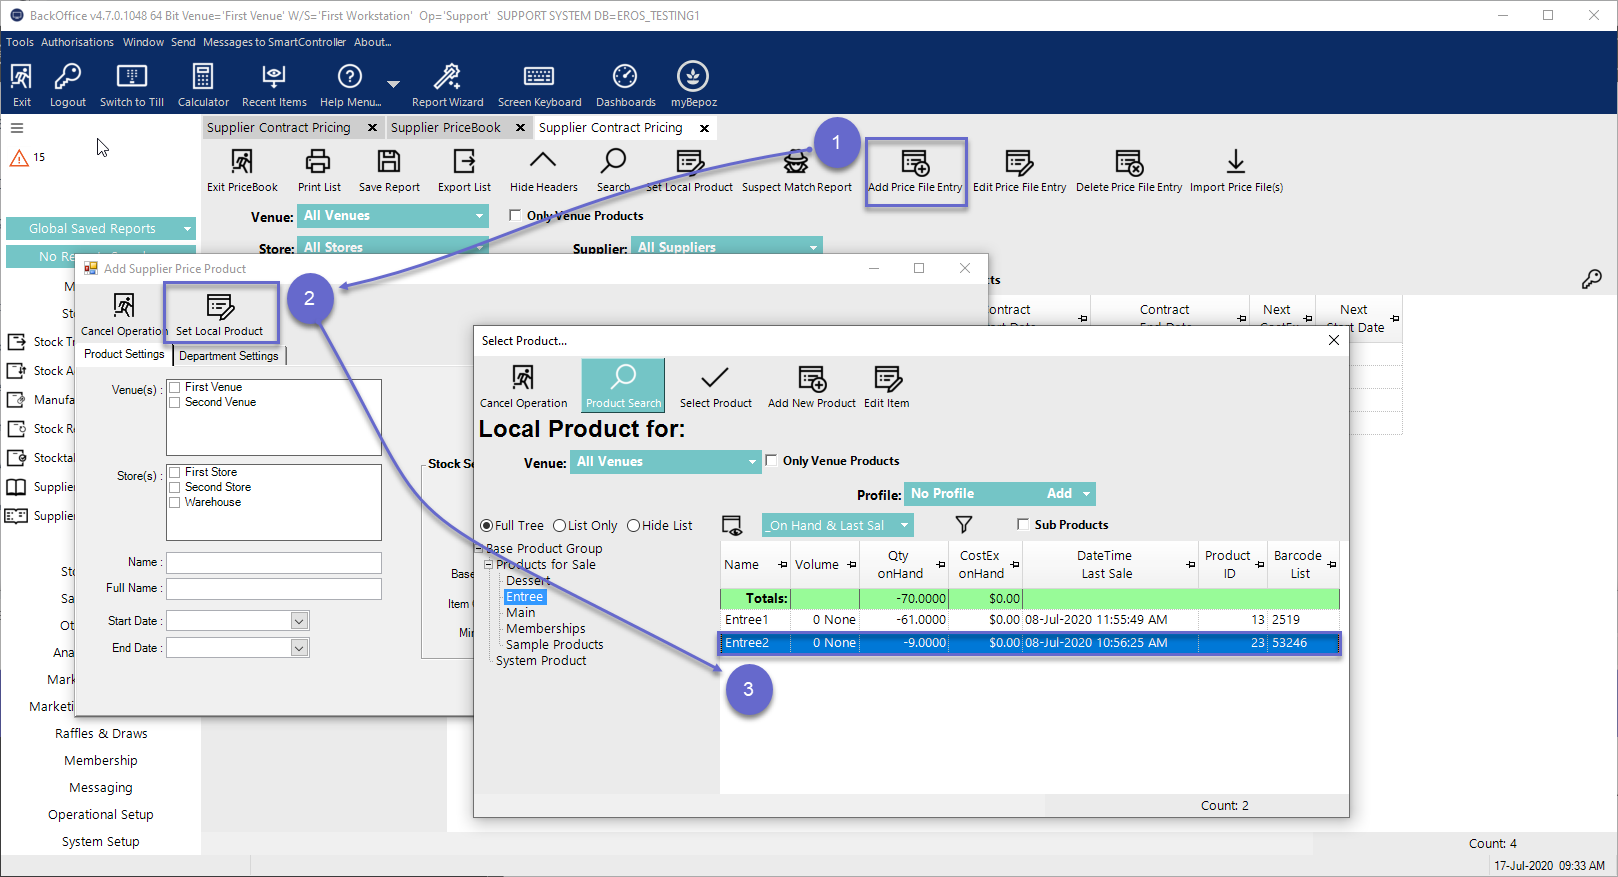
Task: Enable the Sub Products checkbox
Action: (x=1023, y=524)
